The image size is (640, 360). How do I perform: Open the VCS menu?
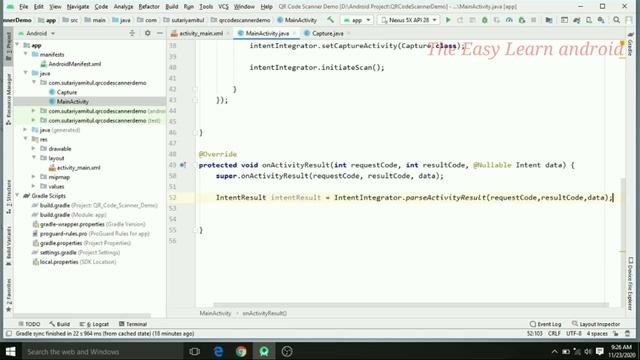pos(223,7)
